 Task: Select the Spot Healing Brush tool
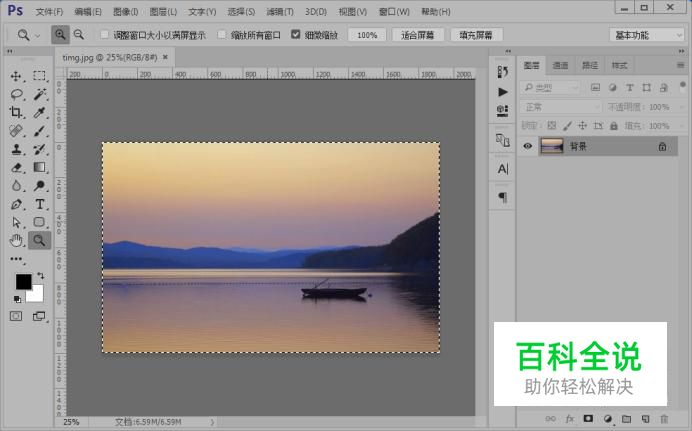click(x=16, y=131)
